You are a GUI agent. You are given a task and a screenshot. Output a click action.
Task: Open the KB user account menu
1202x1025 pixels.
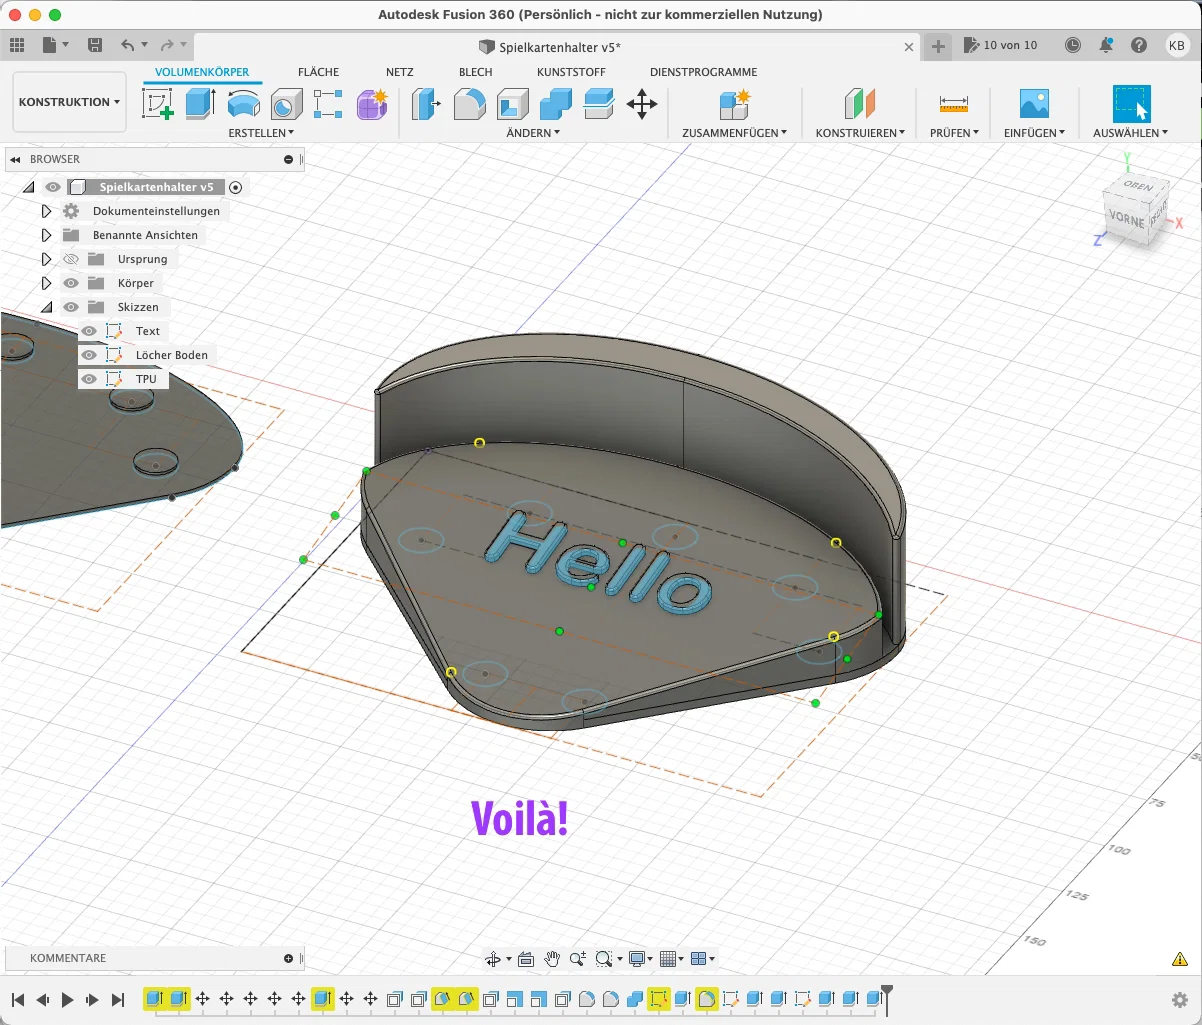point(1177,45)
